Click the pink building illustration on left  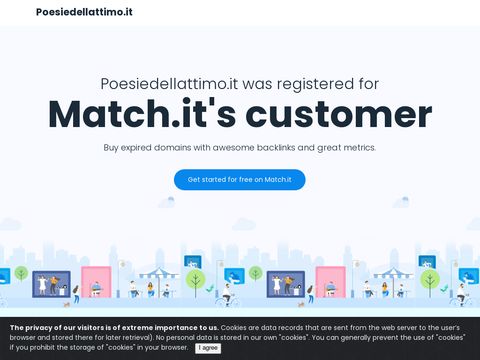(x=96, y=282)
